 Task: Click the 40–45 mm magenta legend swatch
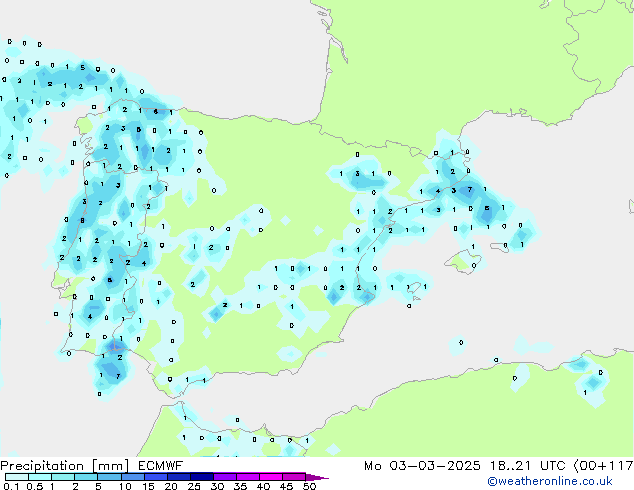[271, 477]
